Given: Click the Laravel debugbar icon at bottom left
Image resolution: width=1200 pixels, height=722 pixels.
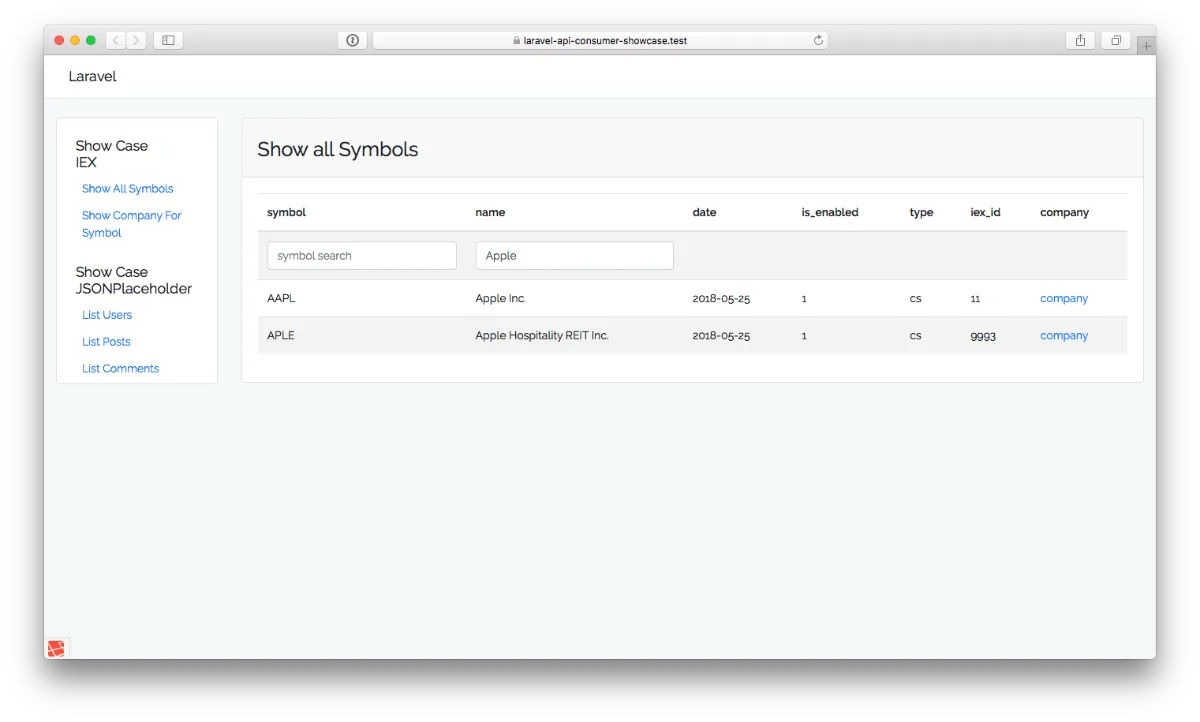Looking at the screenshot, I should (56, 647).
